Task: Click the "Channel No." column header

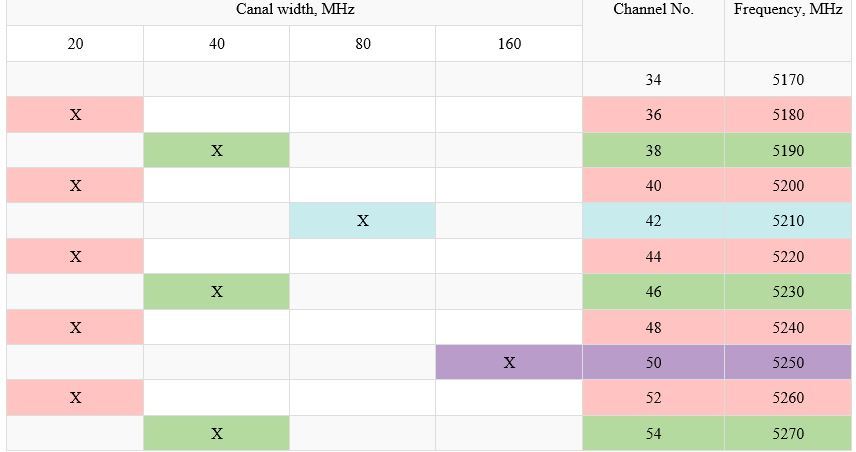Action: point(653,9)
